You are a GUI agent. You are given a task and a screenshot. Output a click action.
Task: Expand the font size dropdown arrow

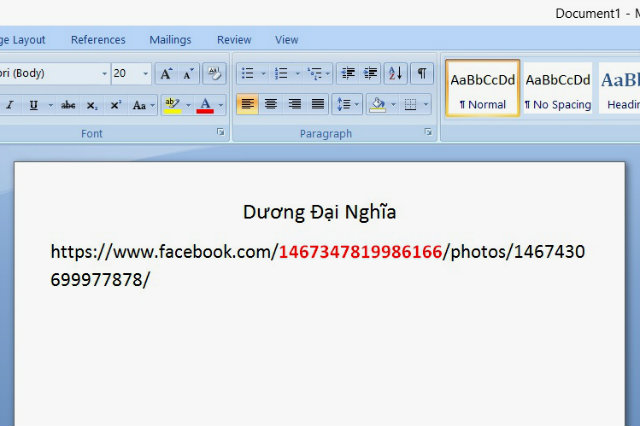[145, 73]
